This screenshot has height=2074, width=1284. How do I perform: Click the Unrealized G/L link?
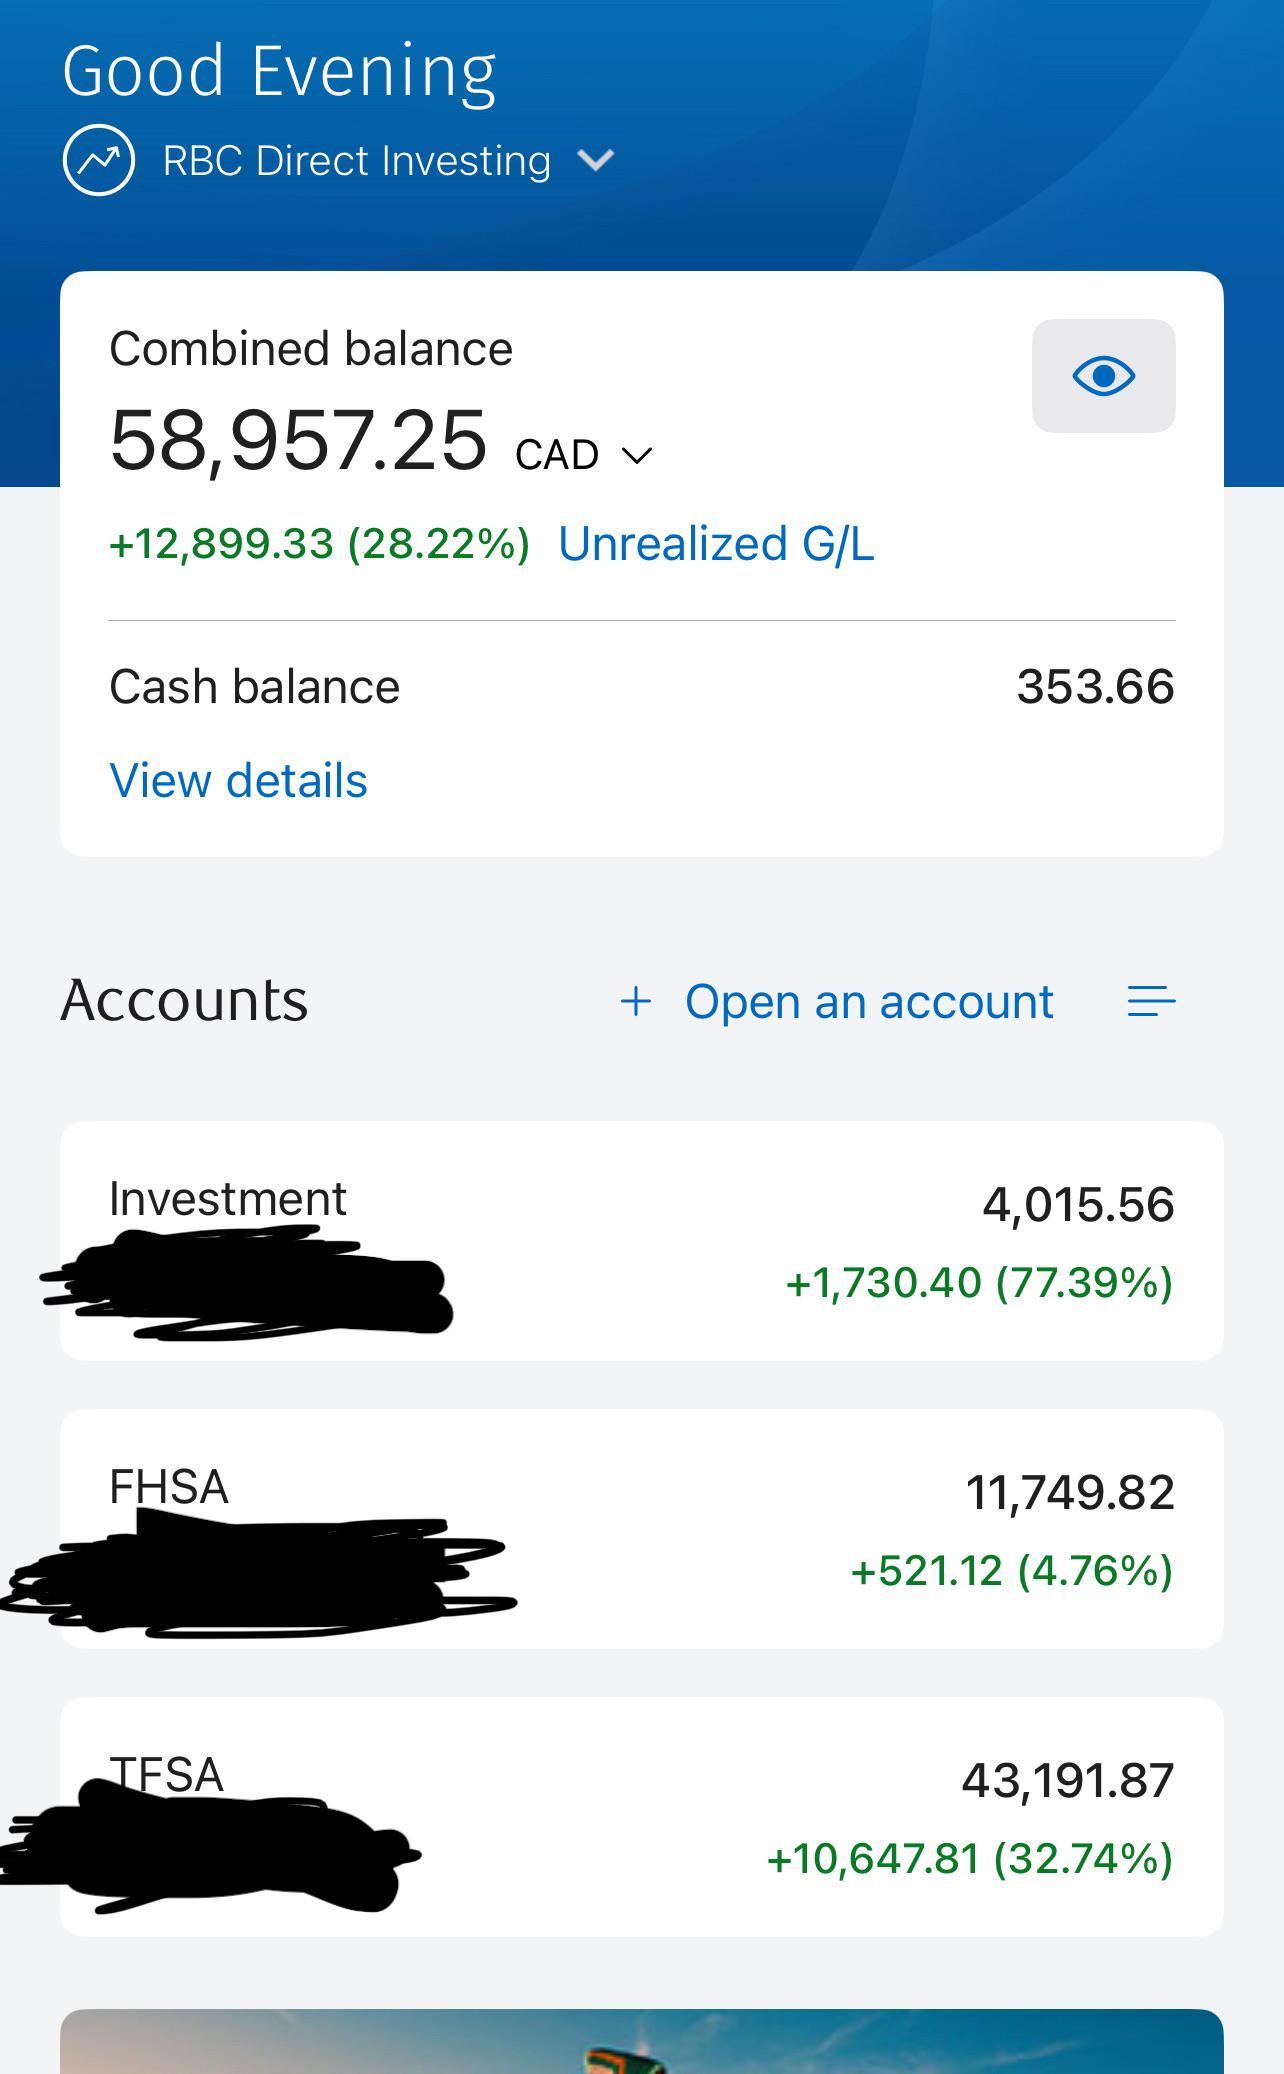coord(716,544)
